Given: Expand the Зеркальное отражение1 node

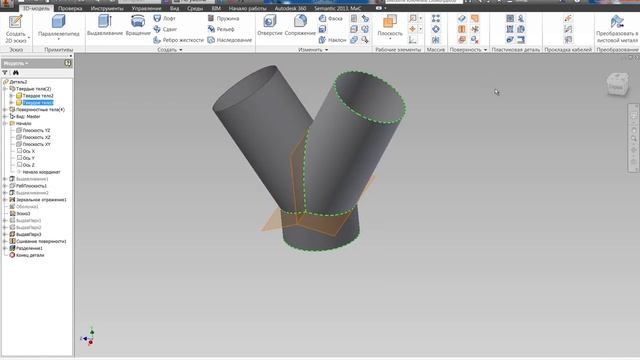Looking at the screenshot, I should tap(5, 200).
